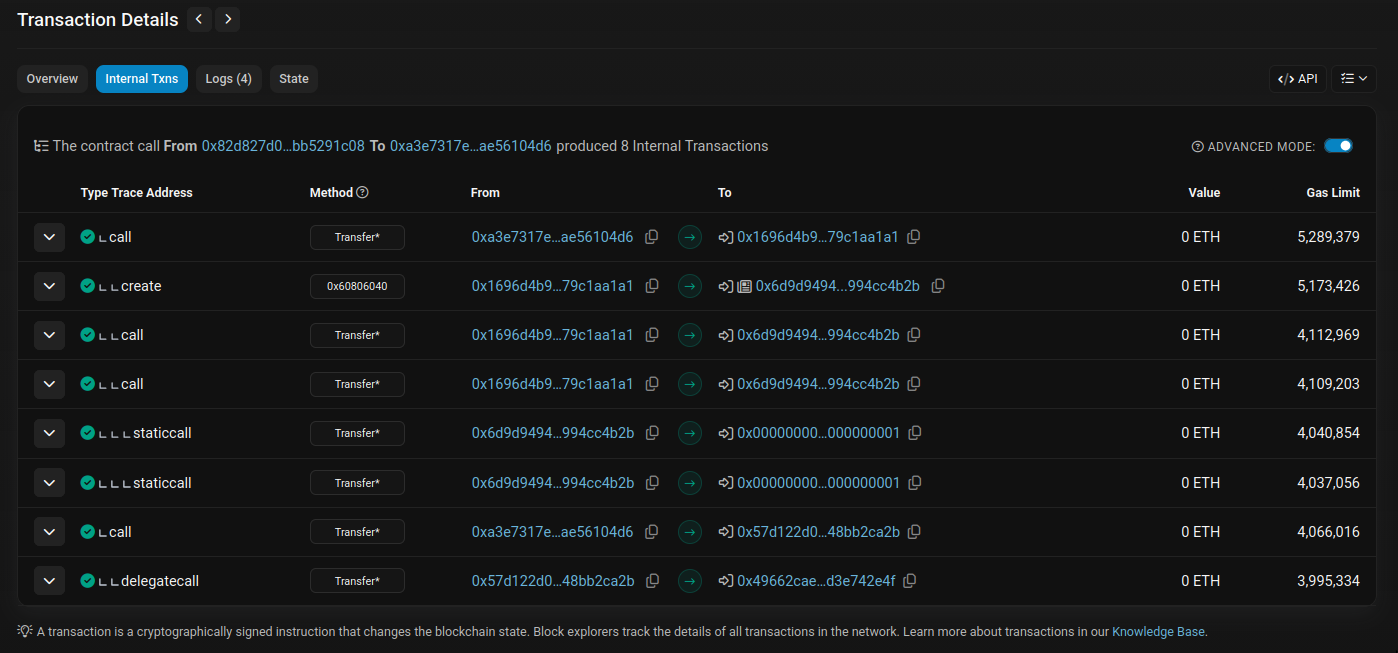Click the API button
Viewport: 1398px width, 653px height.
coord(1298,79)
